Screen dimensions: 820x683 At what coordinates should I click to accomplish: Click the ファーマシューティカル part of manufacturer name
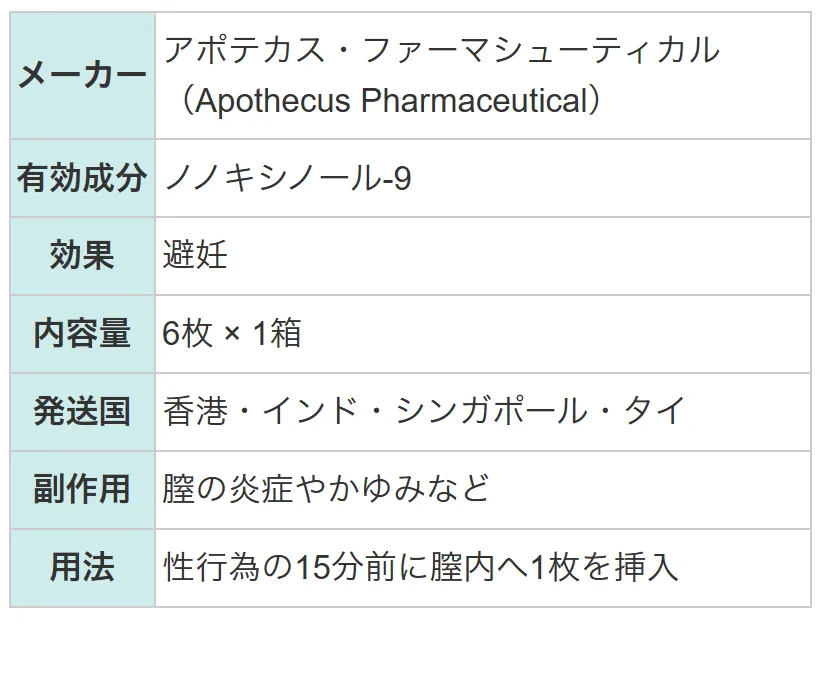pyautogui.click(x=541, y=50)
